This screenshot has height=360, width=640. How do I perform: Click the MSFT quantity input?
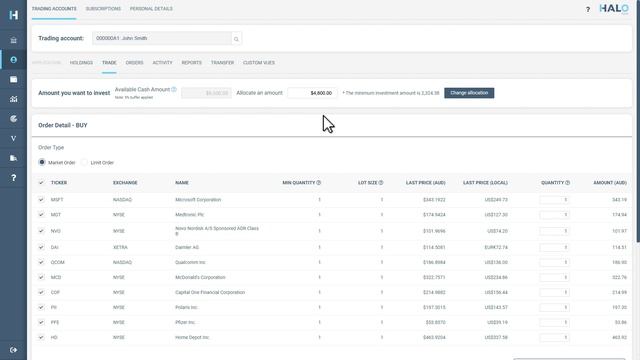click(x=554, y=200)
